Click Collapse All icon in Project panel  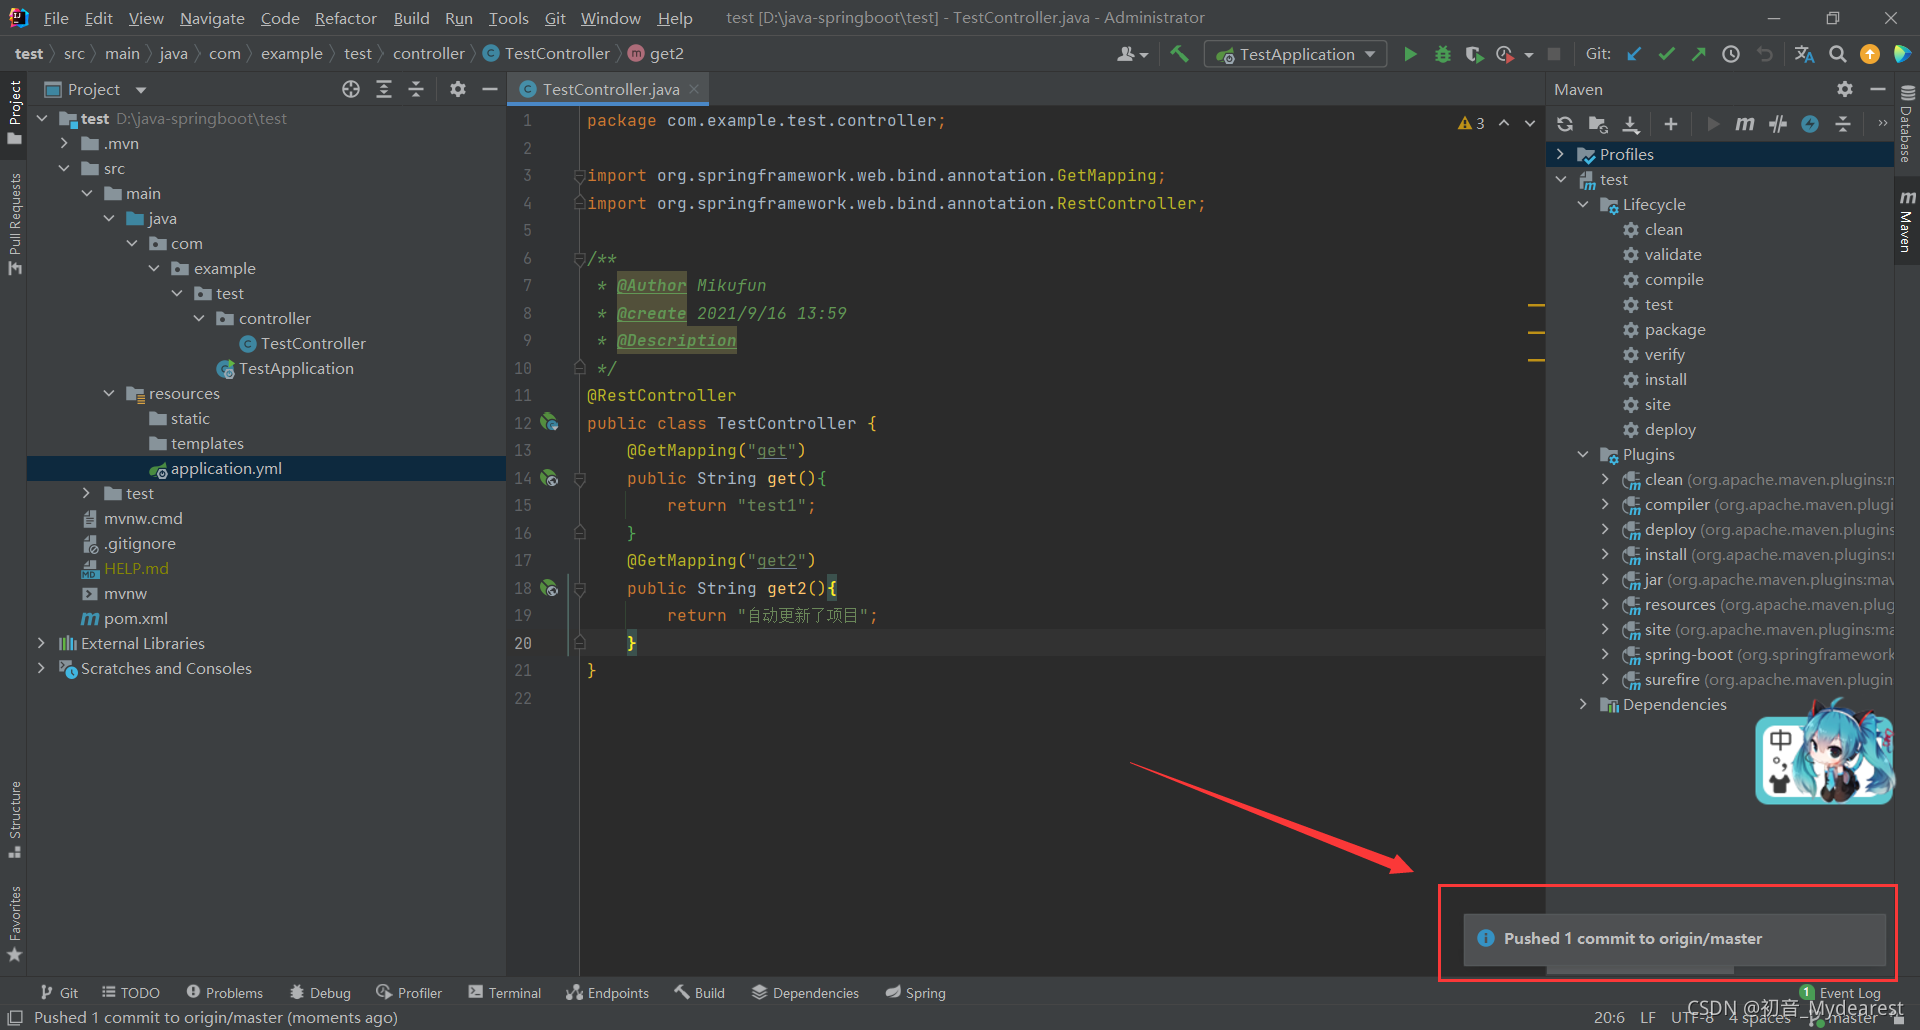tap(416, 89)
